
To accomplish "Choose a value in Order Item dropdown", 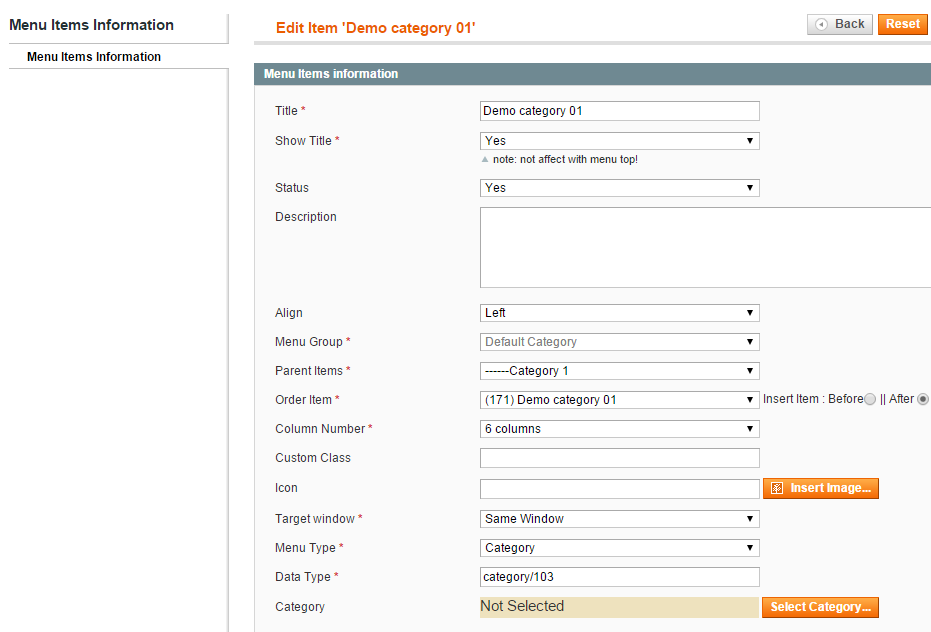I will coord(619,400).
